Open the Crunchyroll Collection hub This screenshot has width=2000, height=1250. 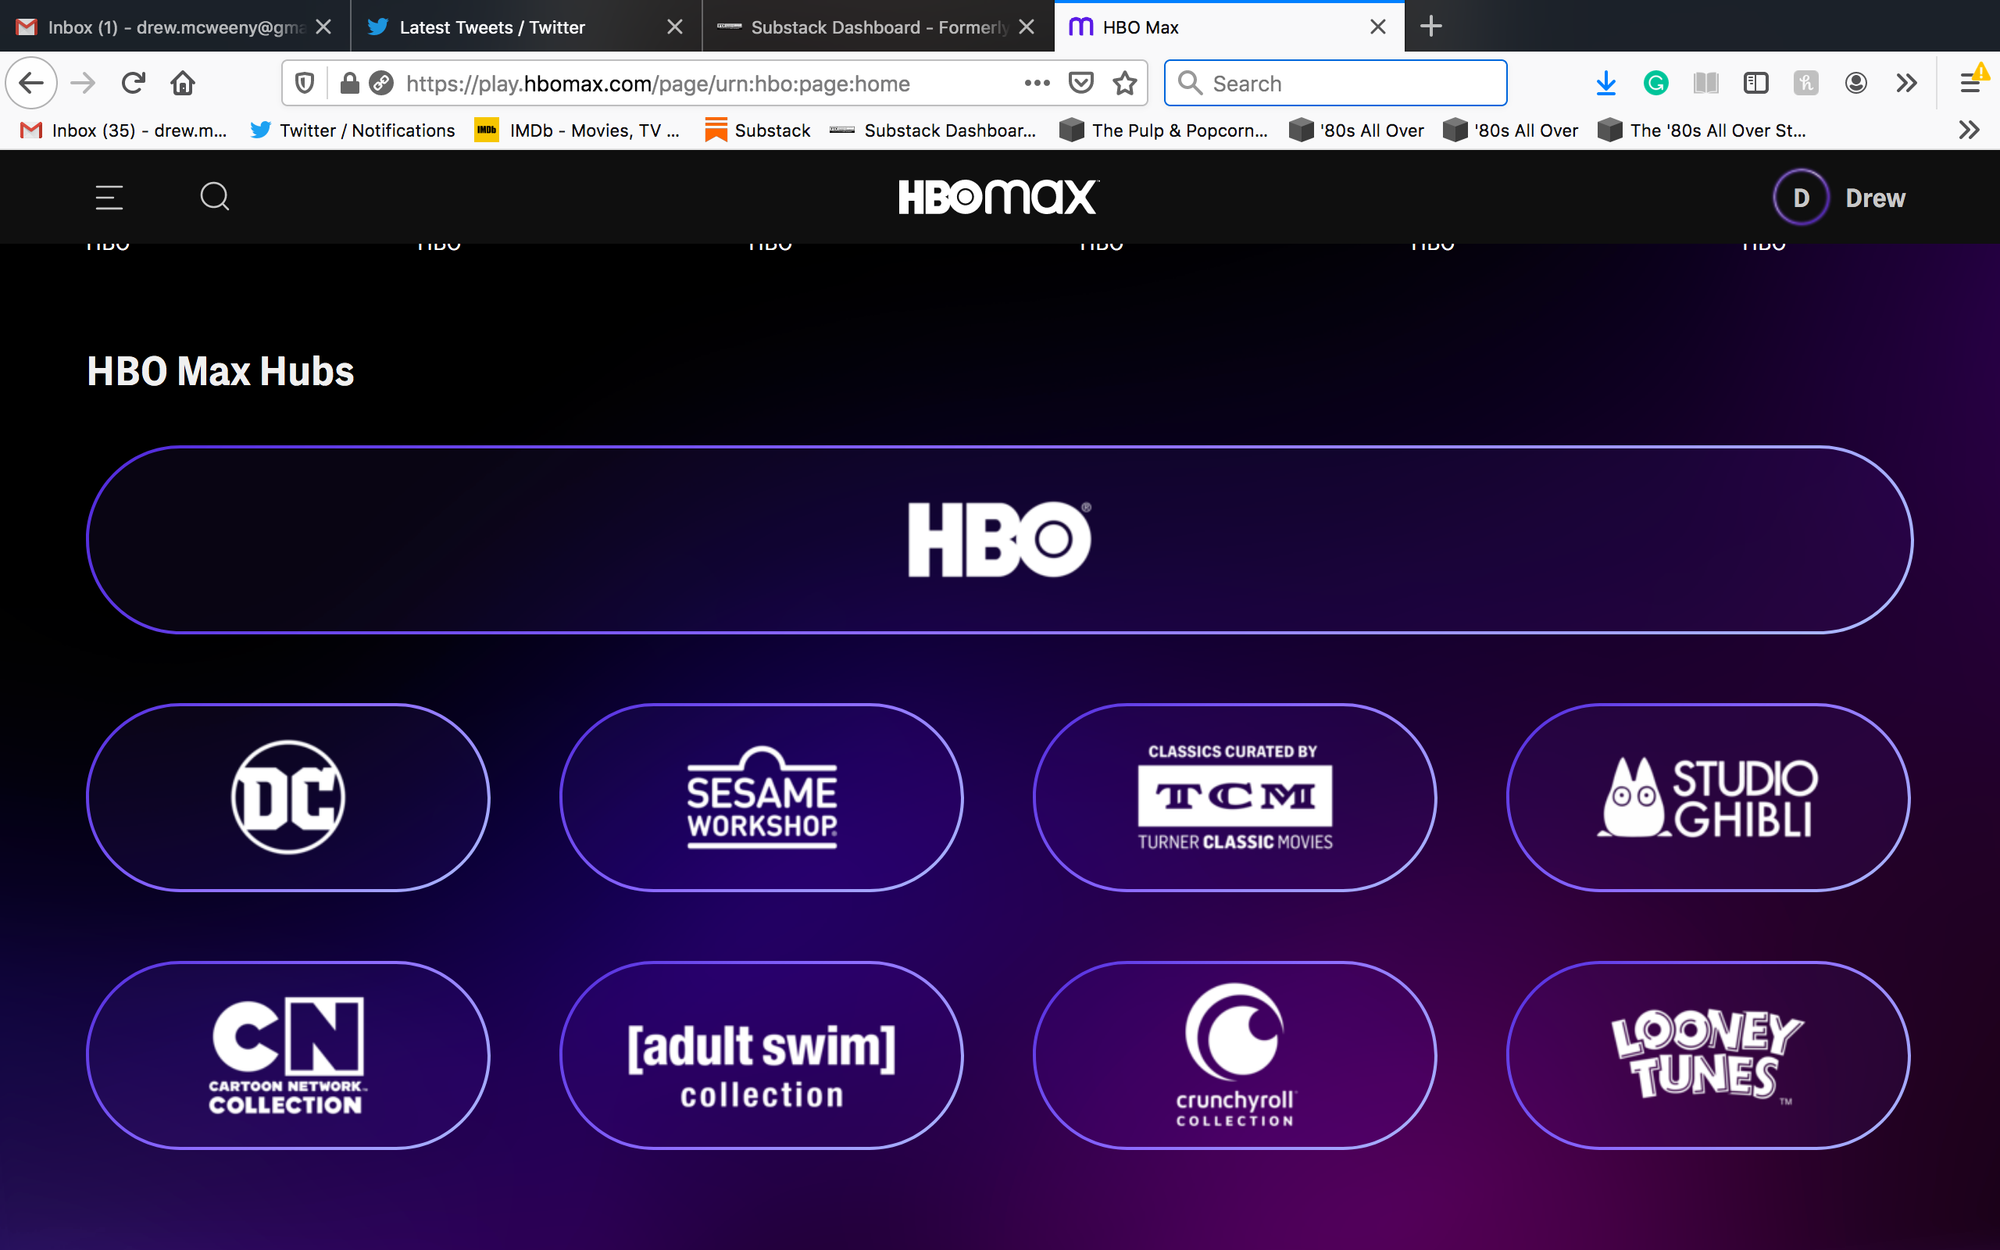pyautogui.click(x=1234, y=1055)
